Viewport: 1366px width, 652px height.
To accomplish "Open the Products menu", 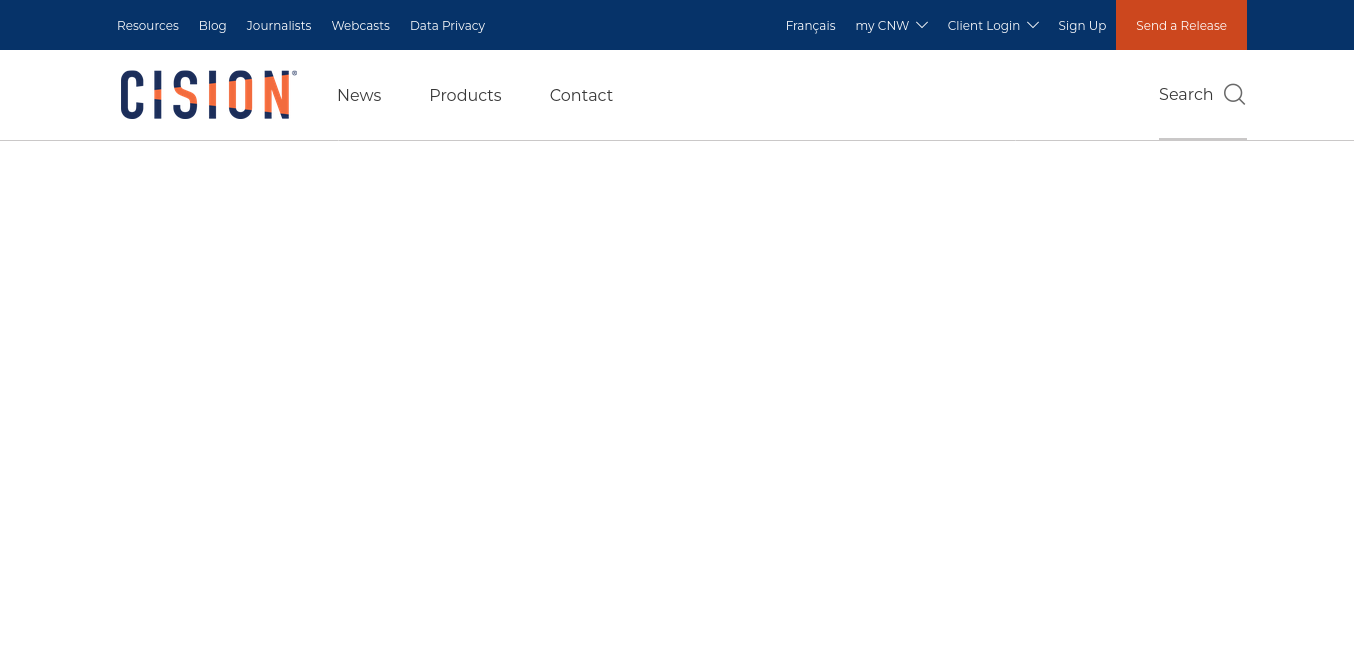I will point(465,95).
